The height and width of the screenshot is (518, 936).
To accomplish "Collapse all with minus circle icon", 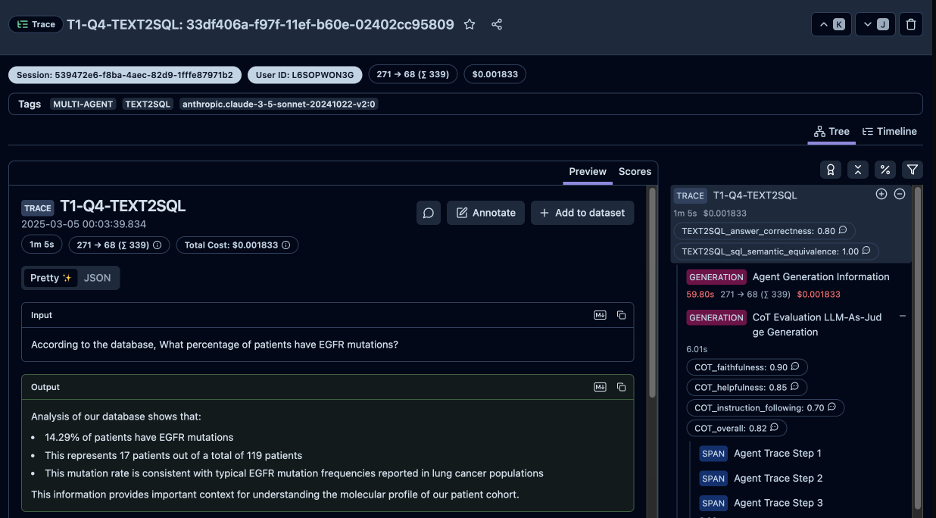I will pos(900,194).
